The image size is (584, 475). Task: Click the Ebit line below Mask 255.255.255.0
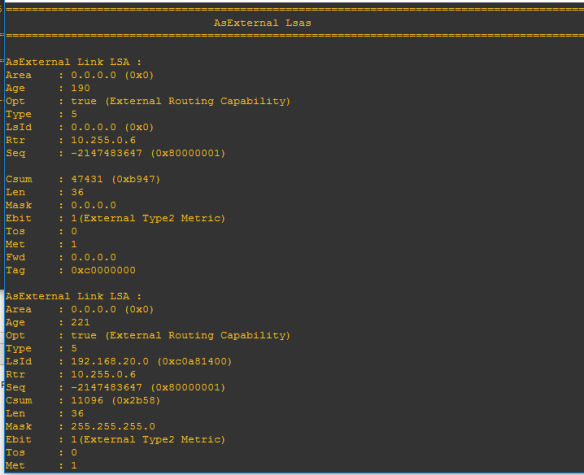[x=115, y=440]
